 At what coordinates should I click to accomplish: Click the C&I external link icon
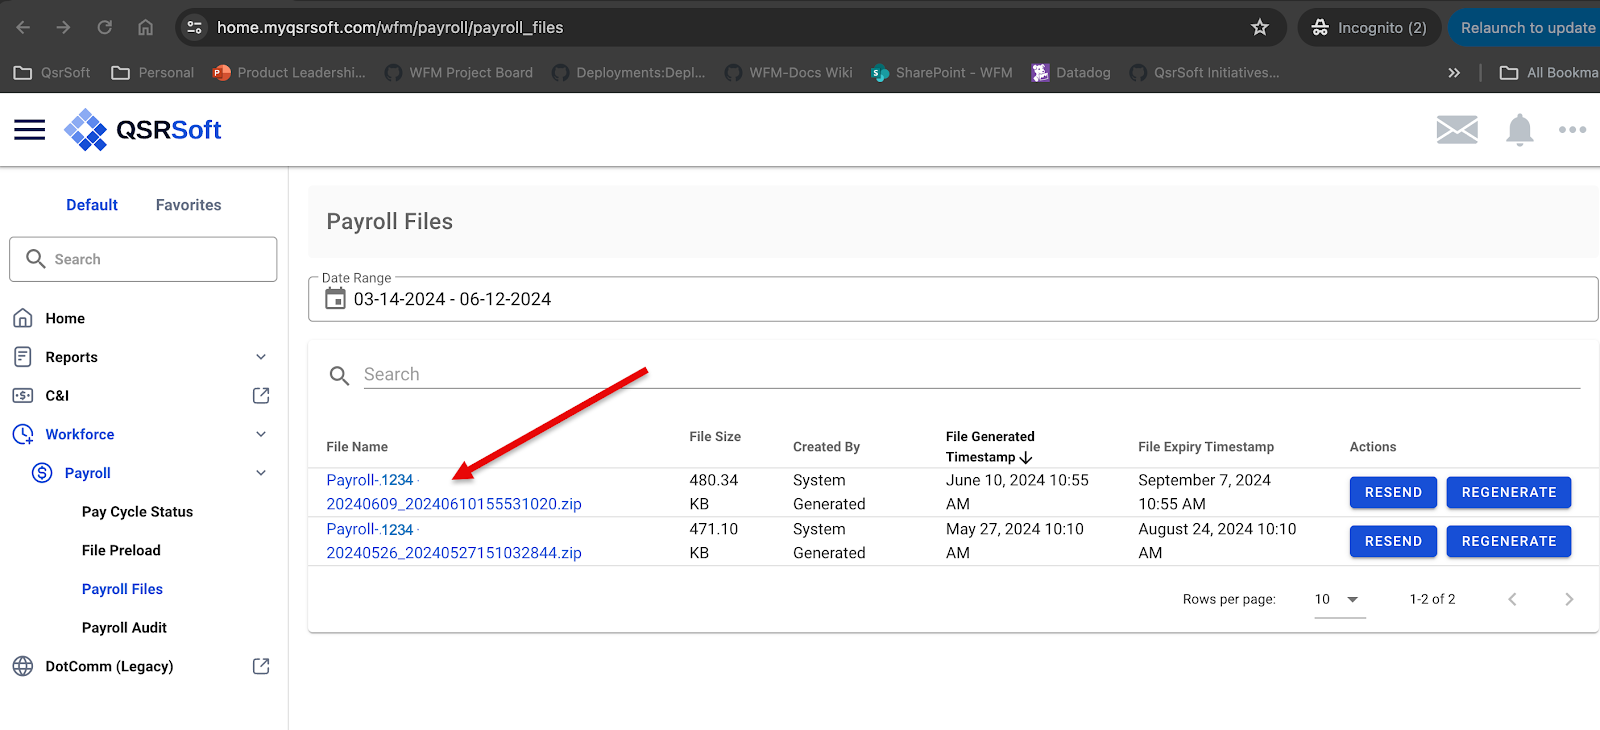click(x=261, y=396)
